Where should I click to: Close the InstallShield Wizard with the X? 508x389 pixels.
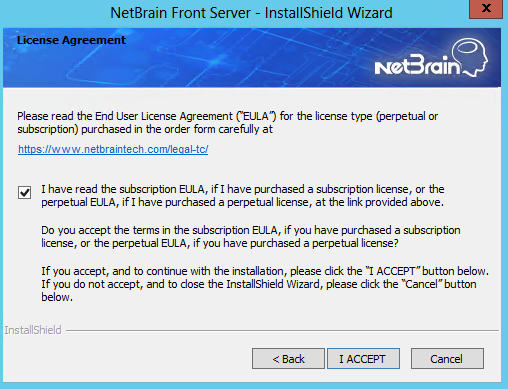tap(486, 9)
